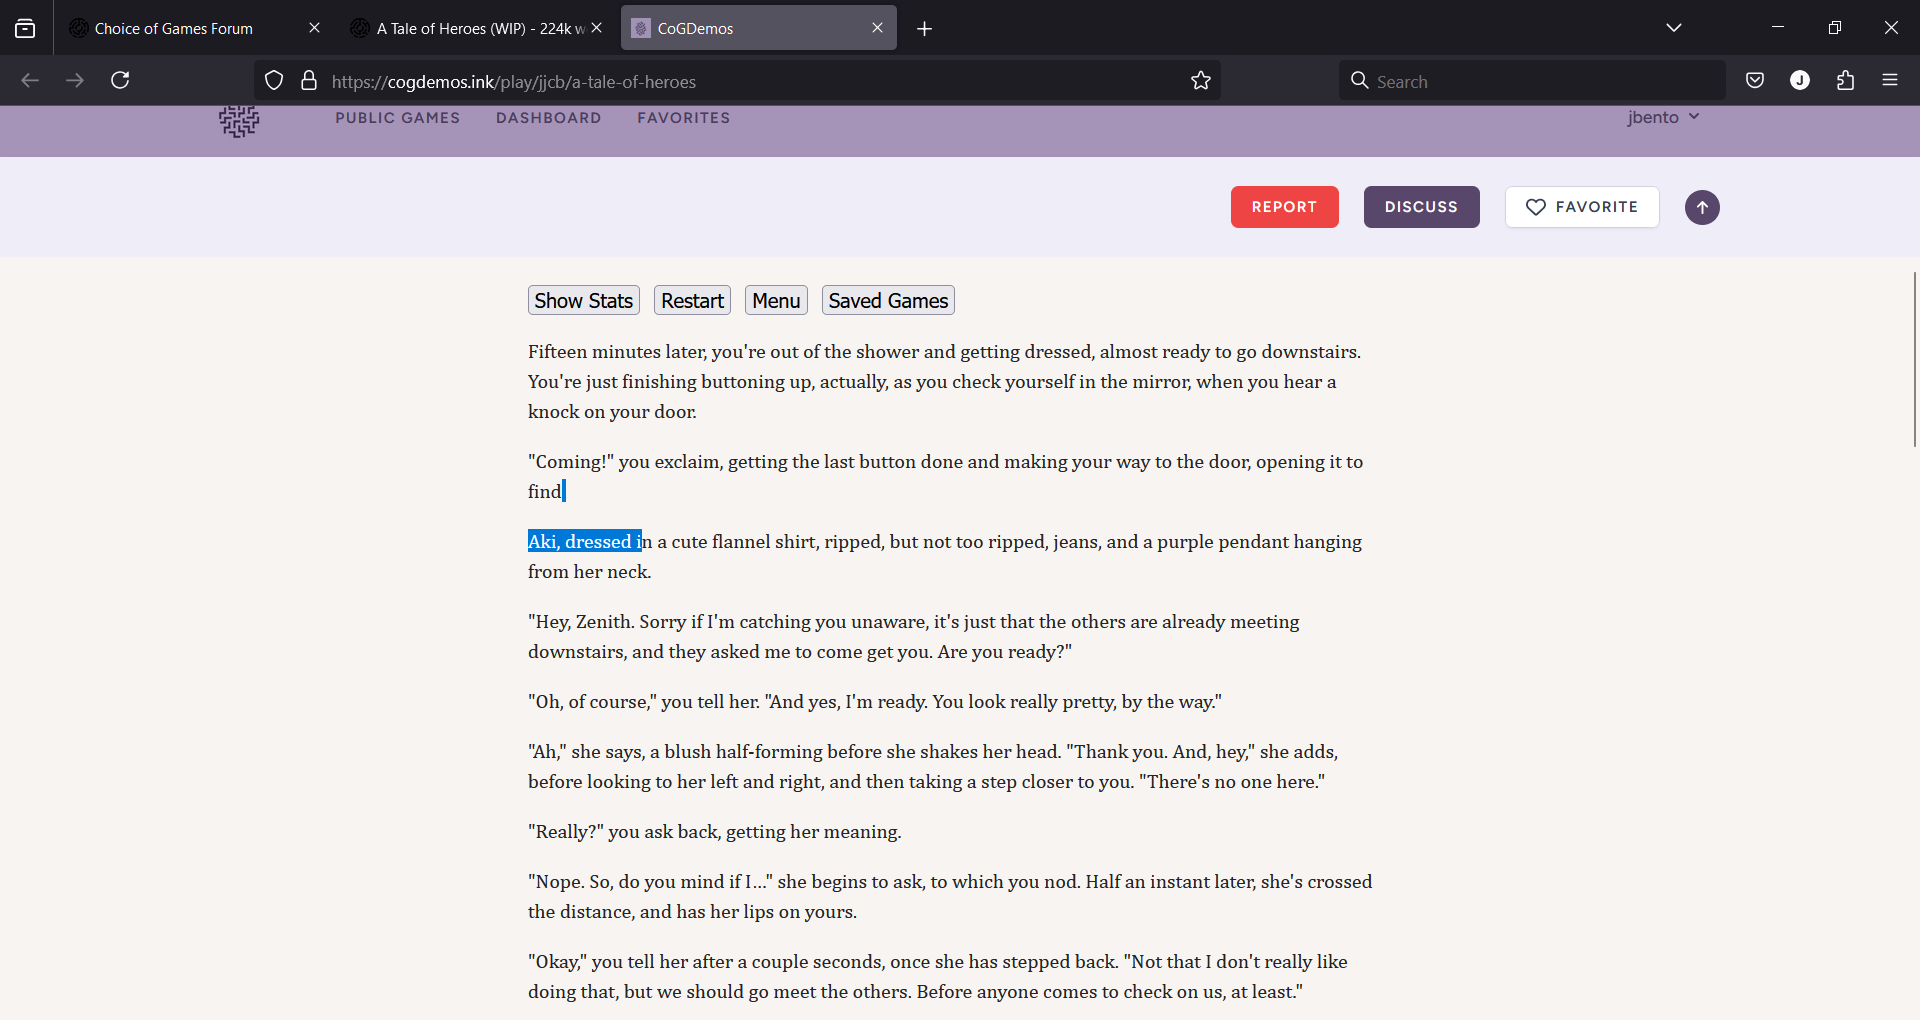Click the scroll-to-top arrow button

point(1702,207)
